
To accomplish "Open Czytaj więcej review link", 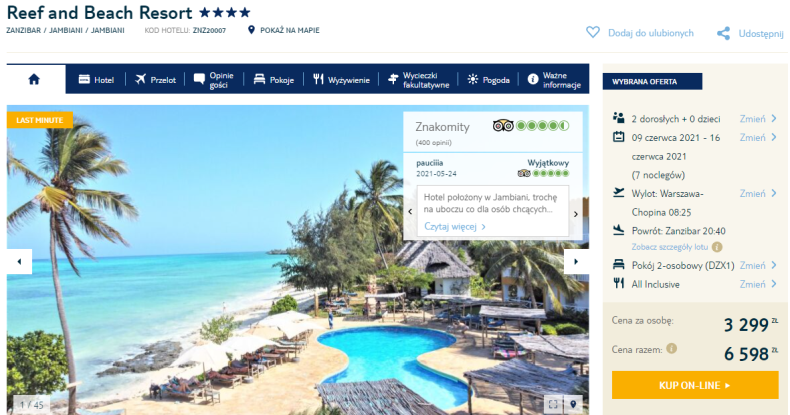I will (x=455, y=227).
